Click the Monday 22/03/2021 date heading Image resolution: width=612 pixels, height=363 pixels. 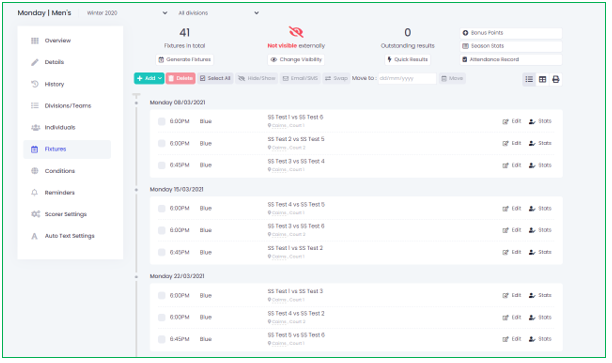click(177, 276)
